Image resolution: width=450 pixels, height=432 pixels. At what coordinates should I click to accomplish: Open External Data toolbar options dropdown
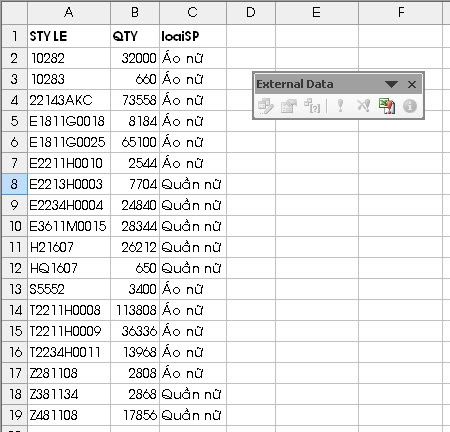[391, 84]
